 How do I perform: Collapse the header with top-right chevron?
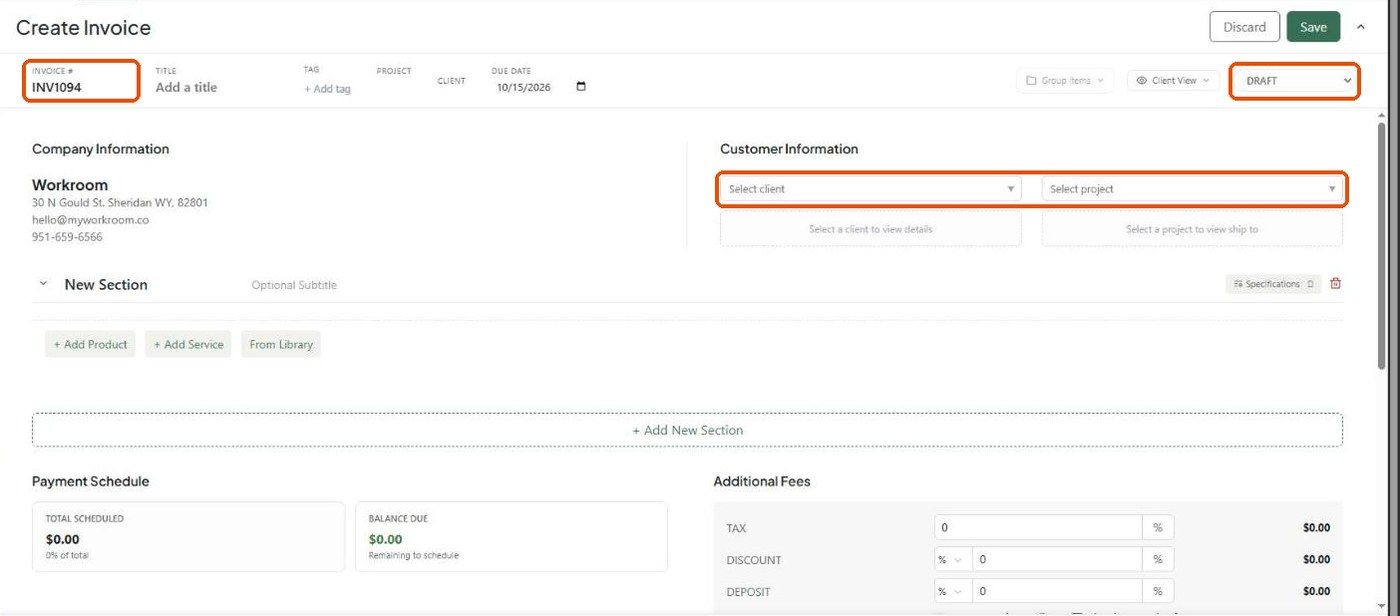1361,27
